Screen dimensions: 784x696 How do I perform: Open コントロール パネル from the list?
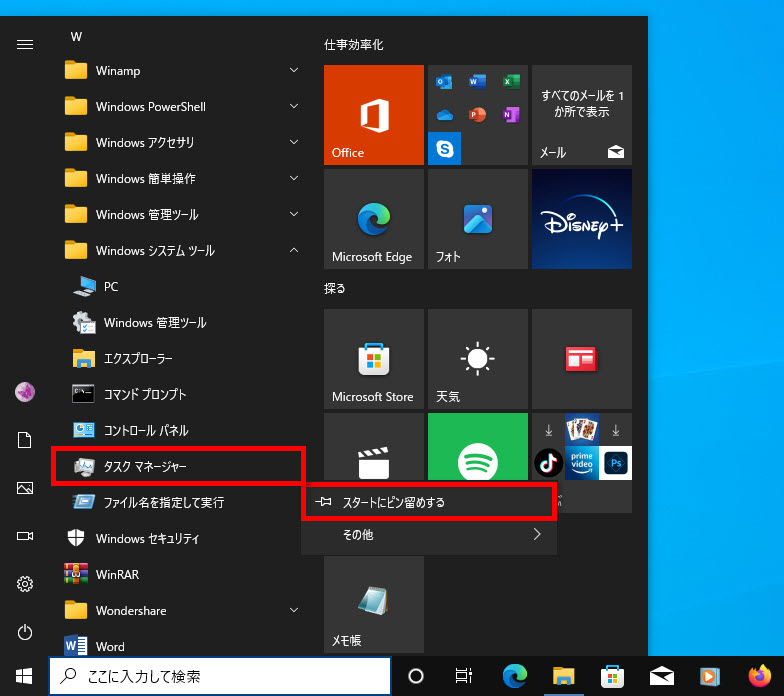[146, 430]
